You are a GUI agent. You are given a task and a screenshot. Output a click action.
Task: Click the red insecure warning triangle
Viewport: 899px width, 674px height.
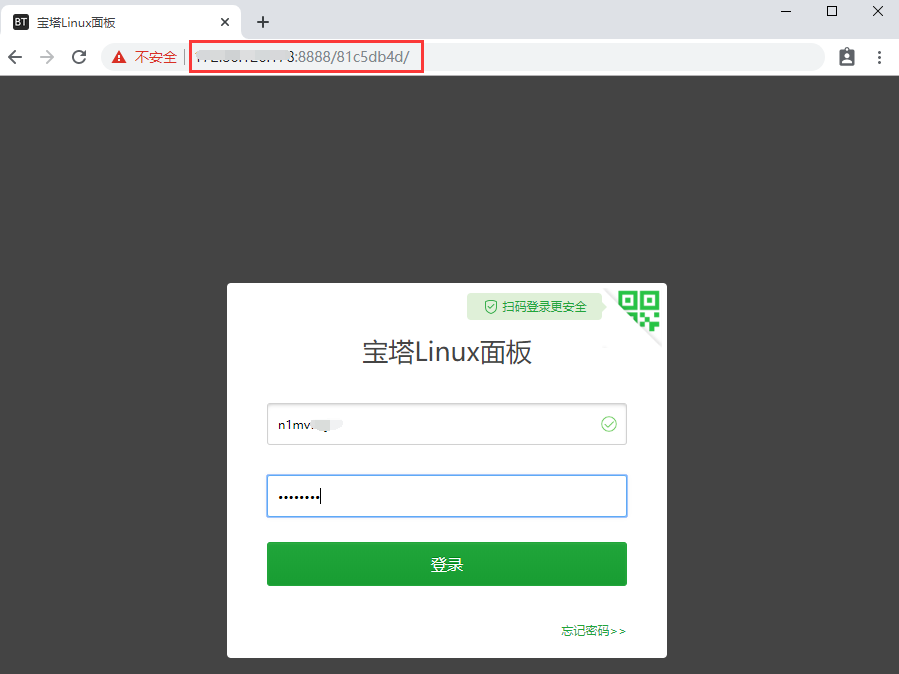pyautogui.click(x=119, y=57)
